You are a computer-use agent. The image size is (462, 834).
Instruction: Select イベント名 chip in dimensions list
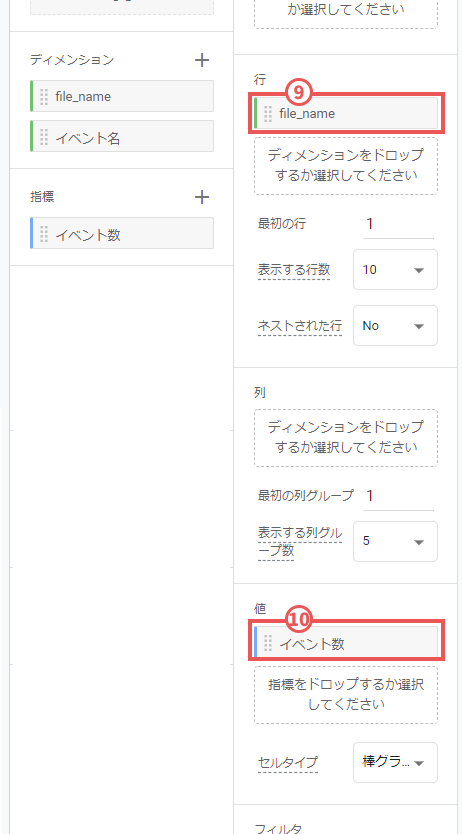[122, 136]
